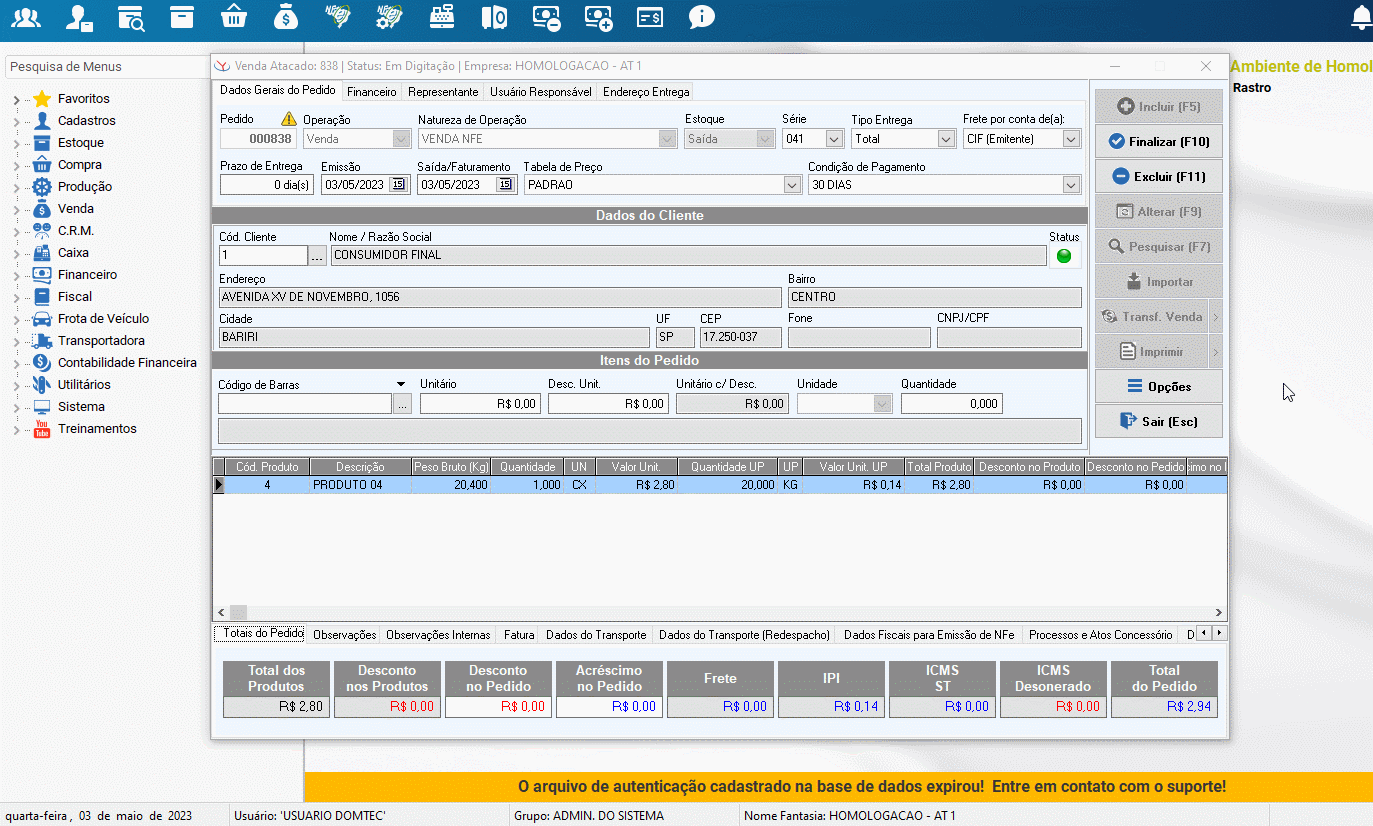This screenshot has width=1373, height=826.
Task: Click the user-with-card icon in top toolbar
Action: click(x=79, y=17)
